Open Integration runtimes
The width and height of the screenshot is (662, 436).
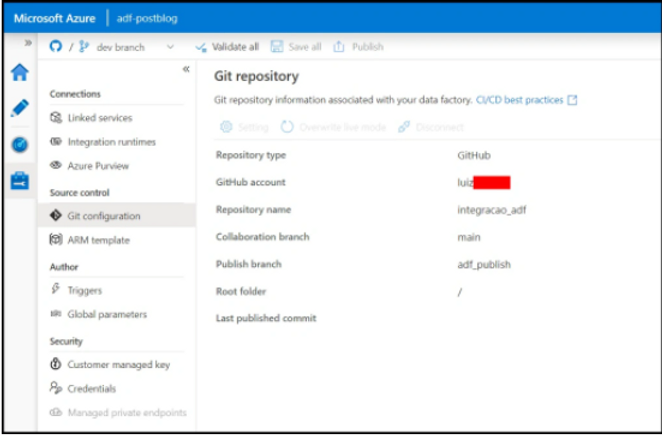pyautogui.click(x=111, y=142)
